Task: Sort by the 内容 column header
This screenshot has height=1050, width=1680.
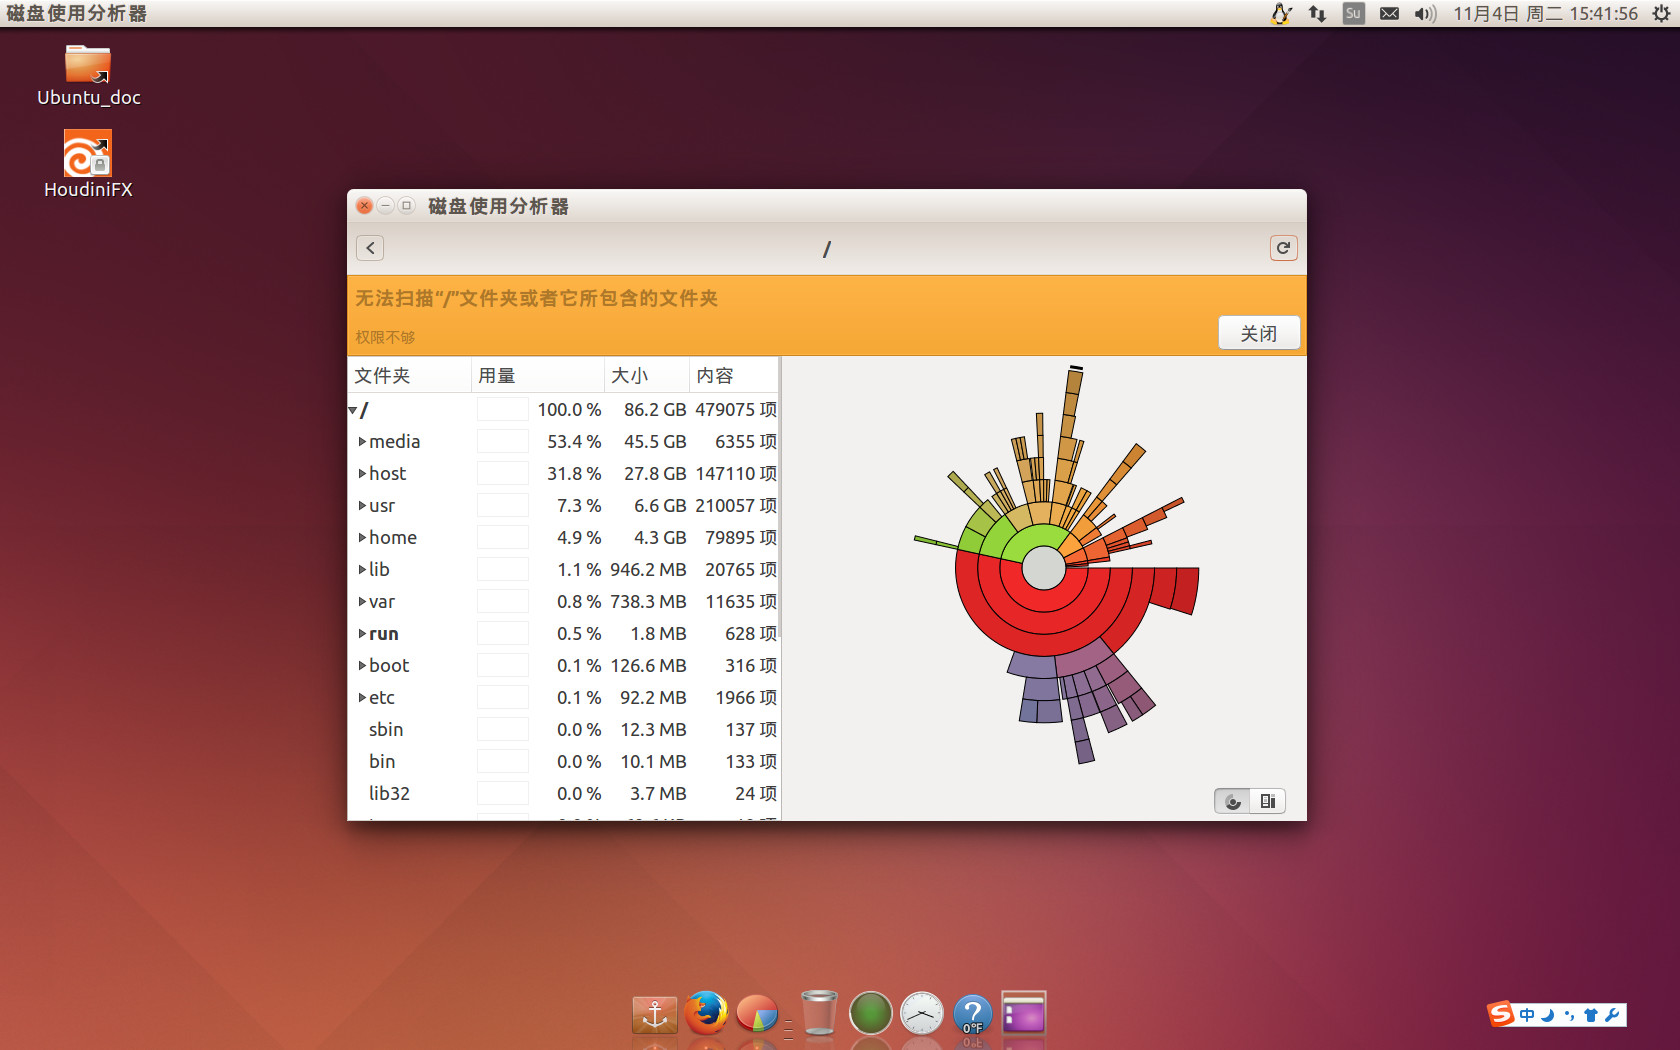Action: pyautogui.click(x=734, y=375)
